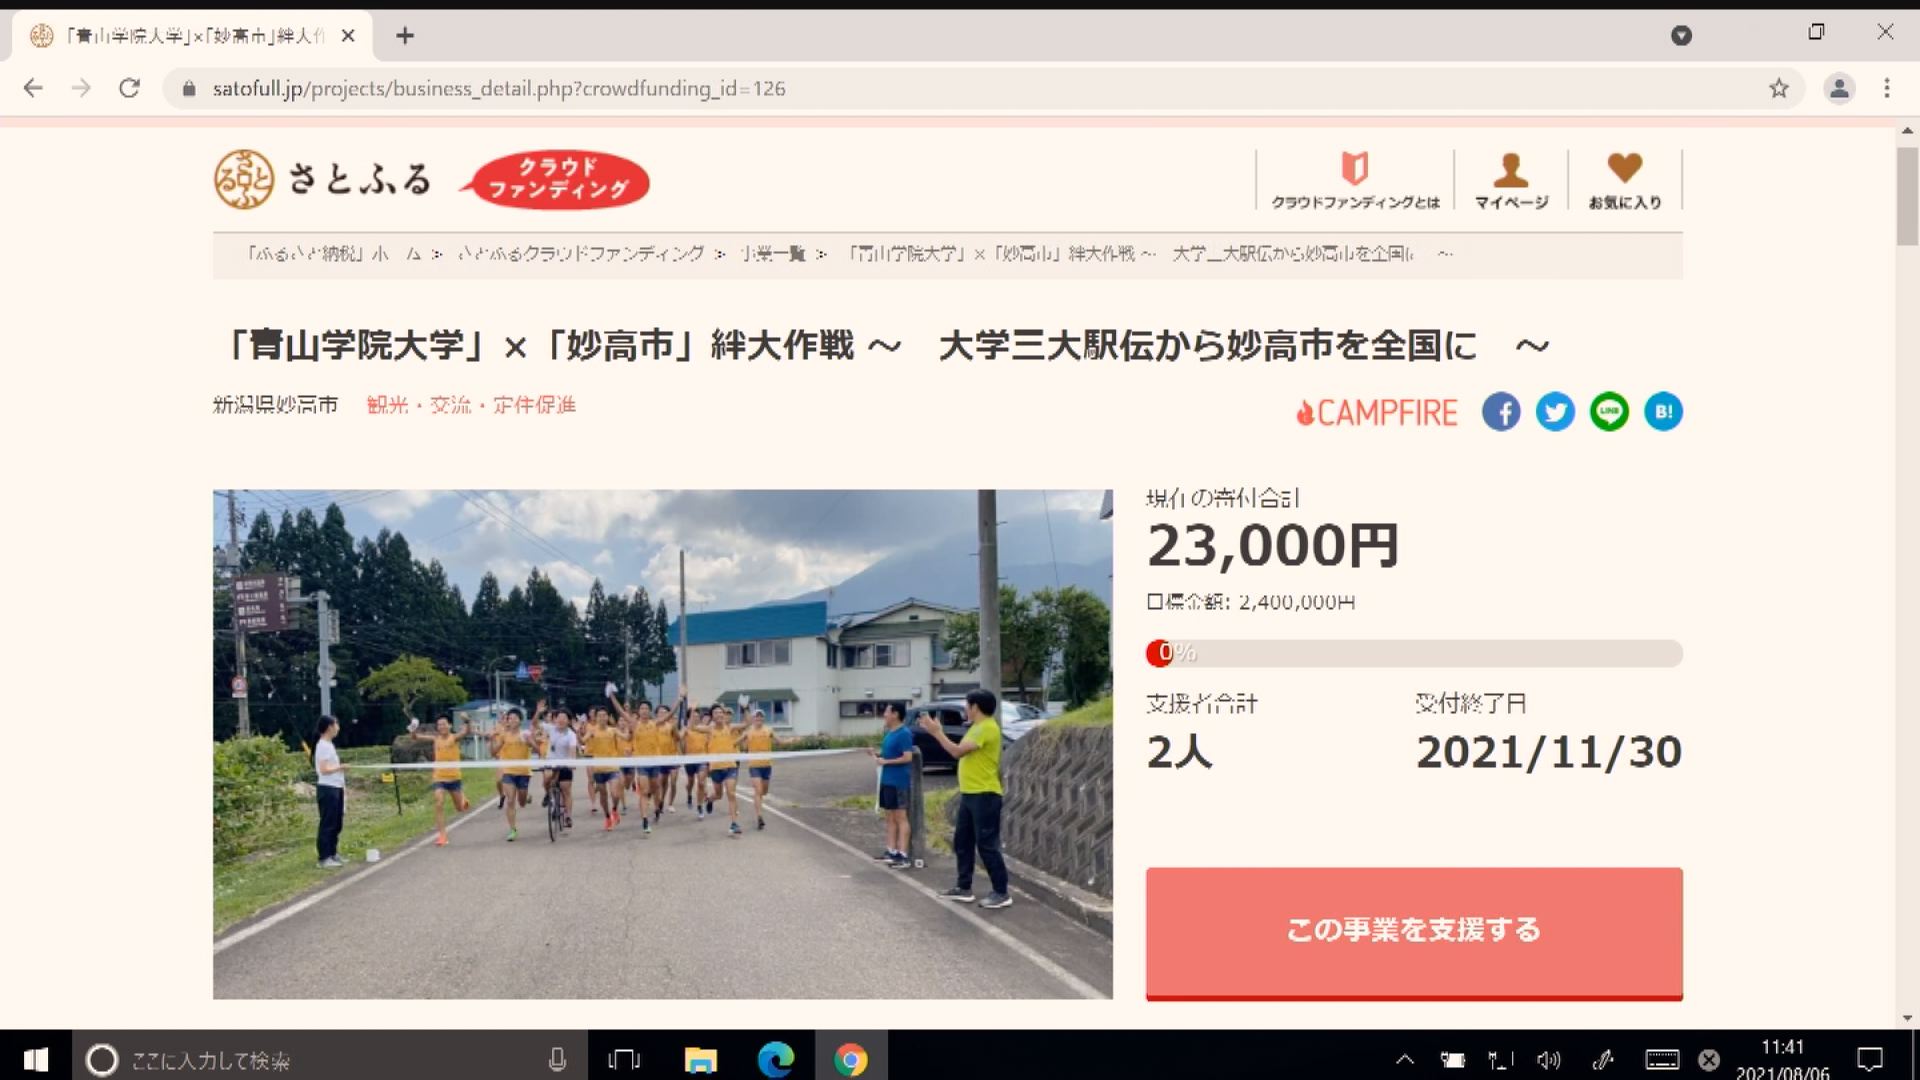Click この事業を支援する button
Viewport: 1920px width, 1080px height.
[1414, 931]
